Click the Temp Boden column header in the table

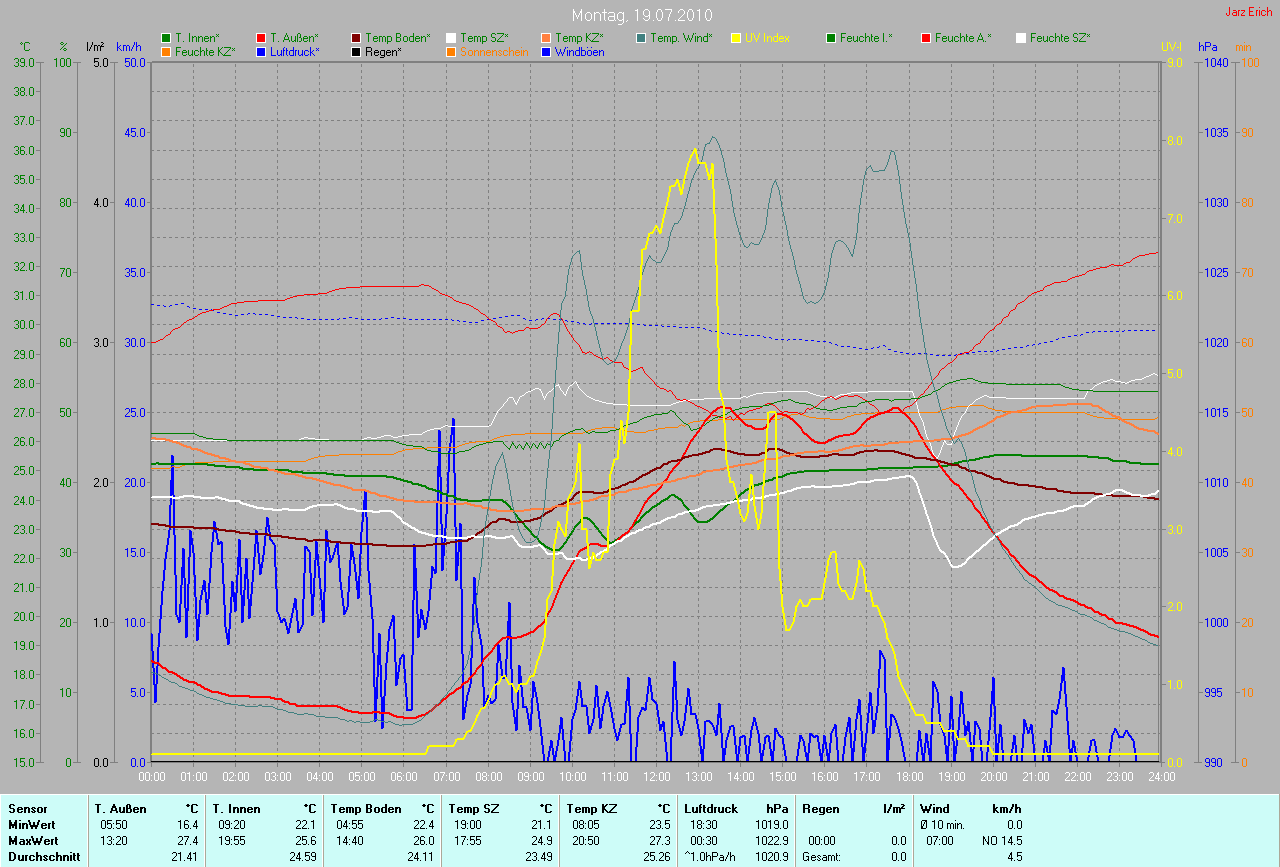point(365,809)
